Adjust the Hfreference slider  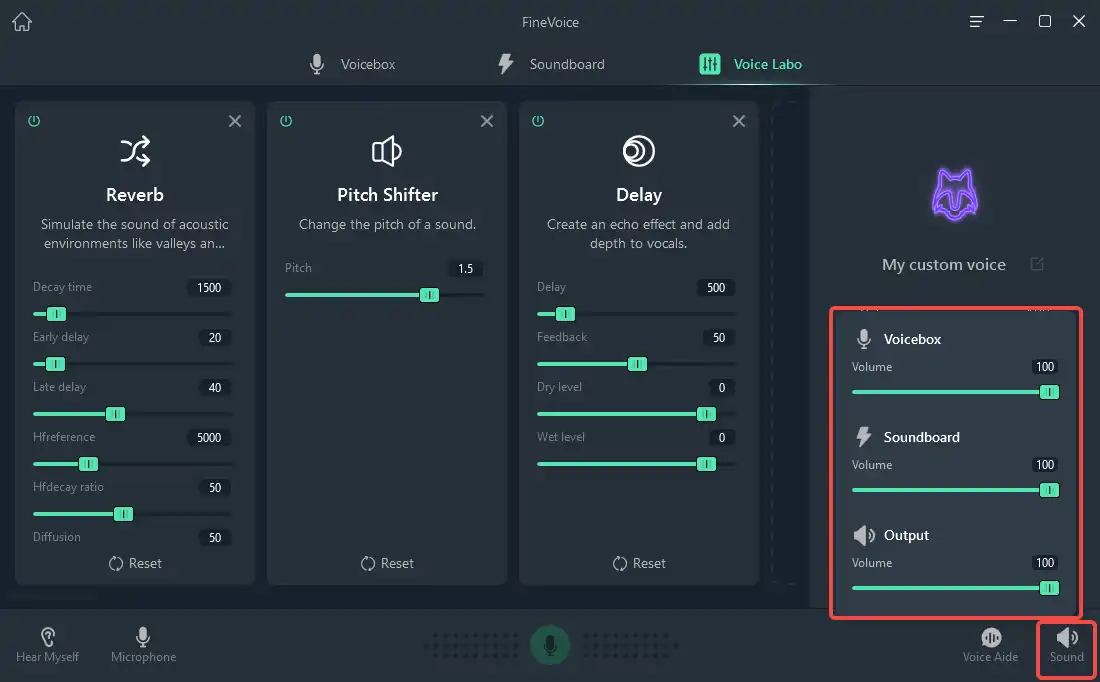click(x=133, y=464)
